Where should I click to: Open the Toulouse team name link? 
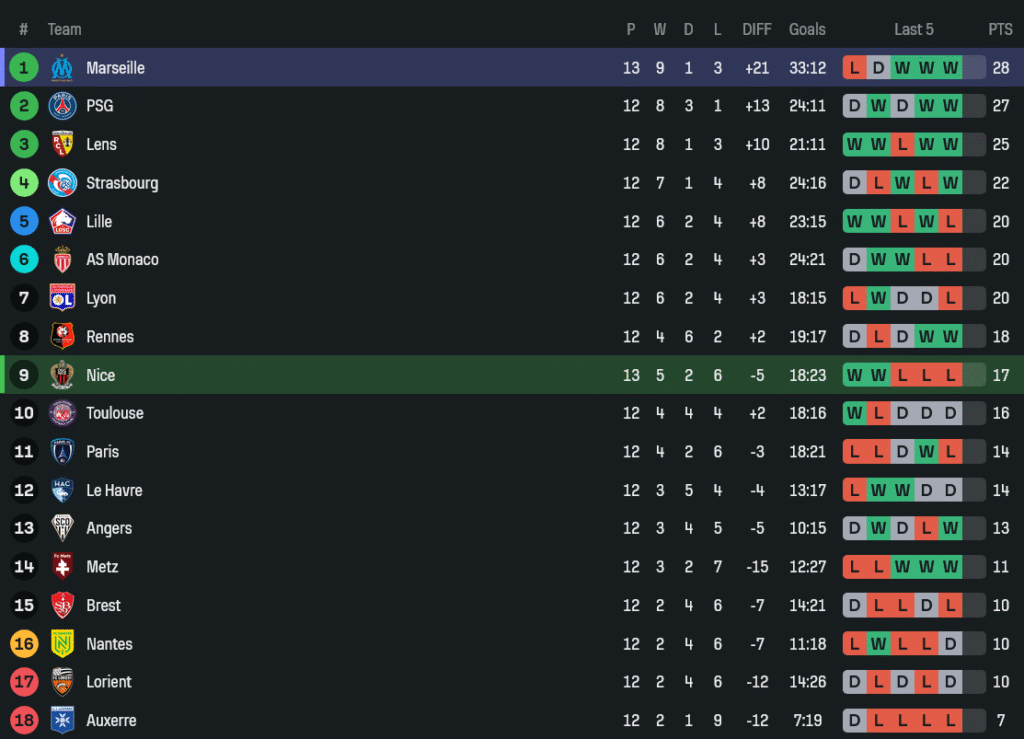(x=115, y=413)
